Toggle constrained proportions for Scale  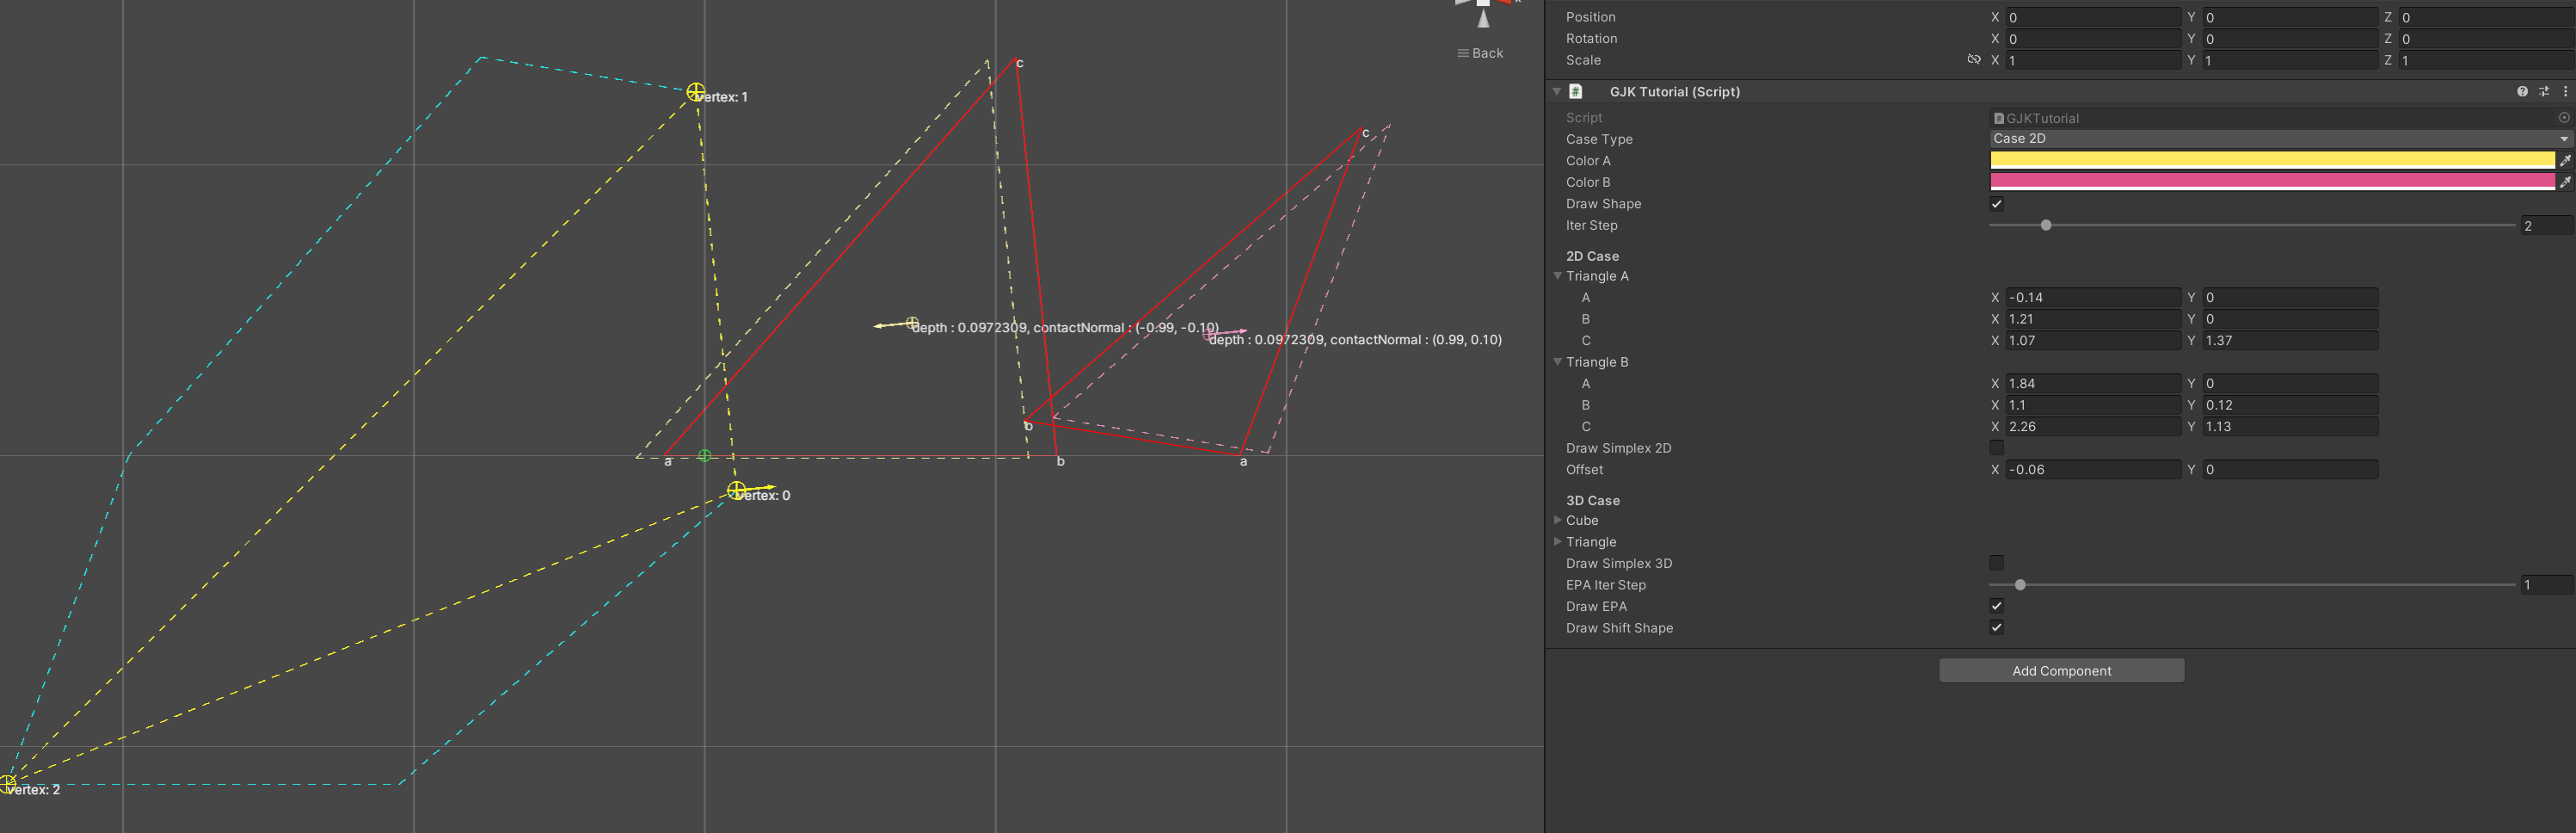pyautogui.click(x=1974, y=60)
